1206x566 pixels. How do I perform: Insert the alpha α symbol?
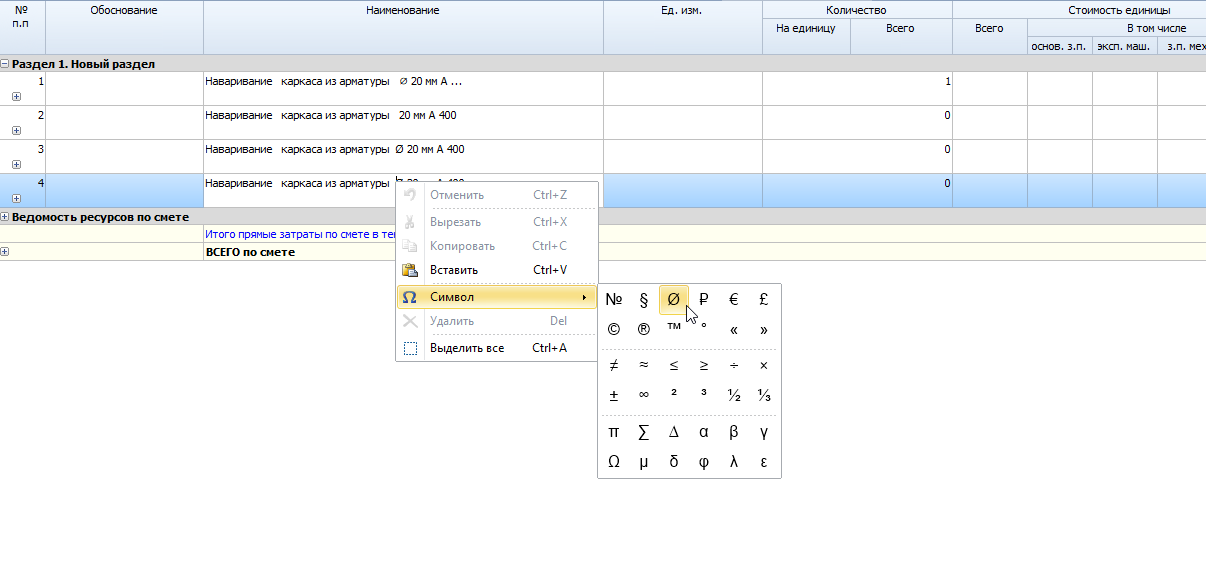tap(704, 432)
